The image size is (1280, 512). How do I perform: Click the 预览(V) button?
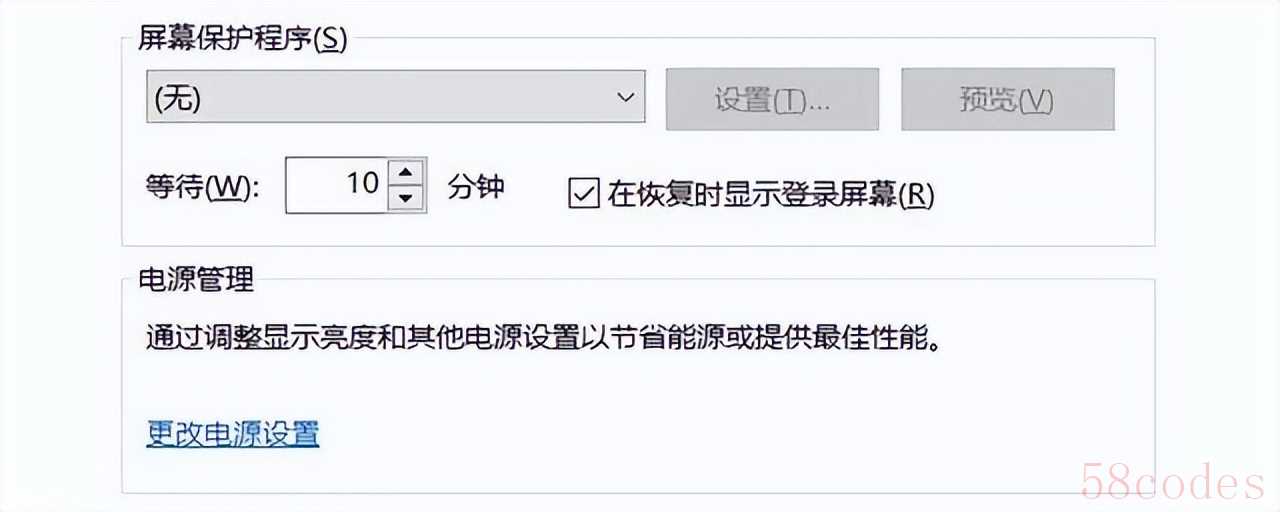[x=1007, y=99]
